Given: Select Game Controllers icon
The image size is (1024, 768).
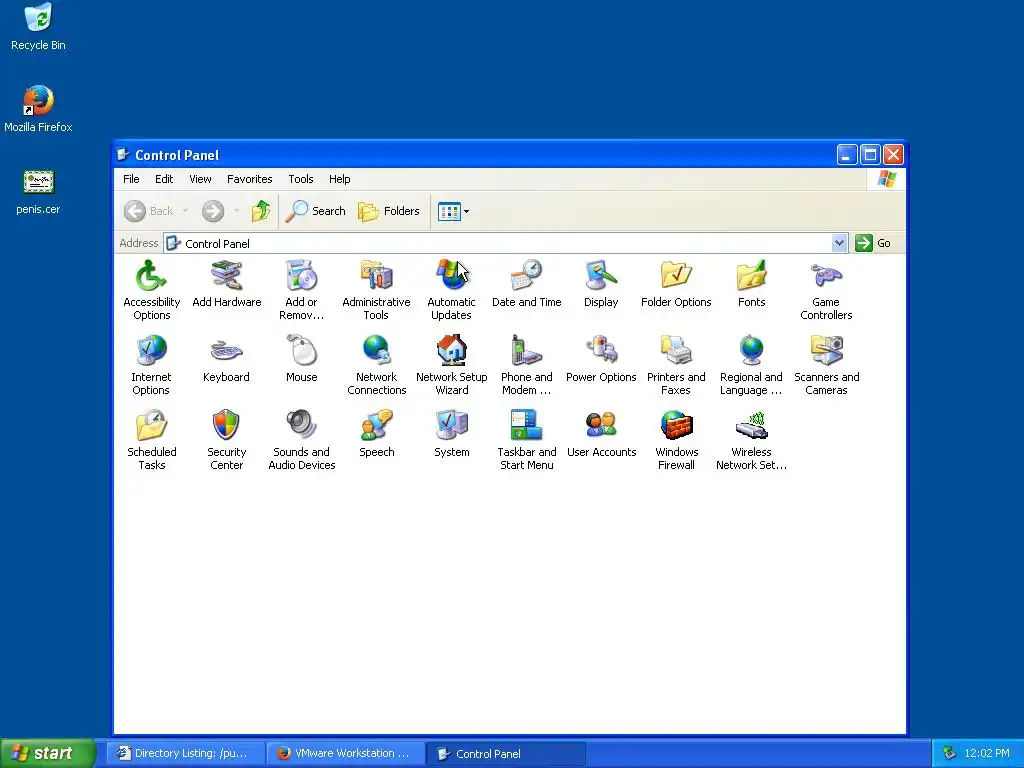Looking at the screenshot, I should point(826,290).
